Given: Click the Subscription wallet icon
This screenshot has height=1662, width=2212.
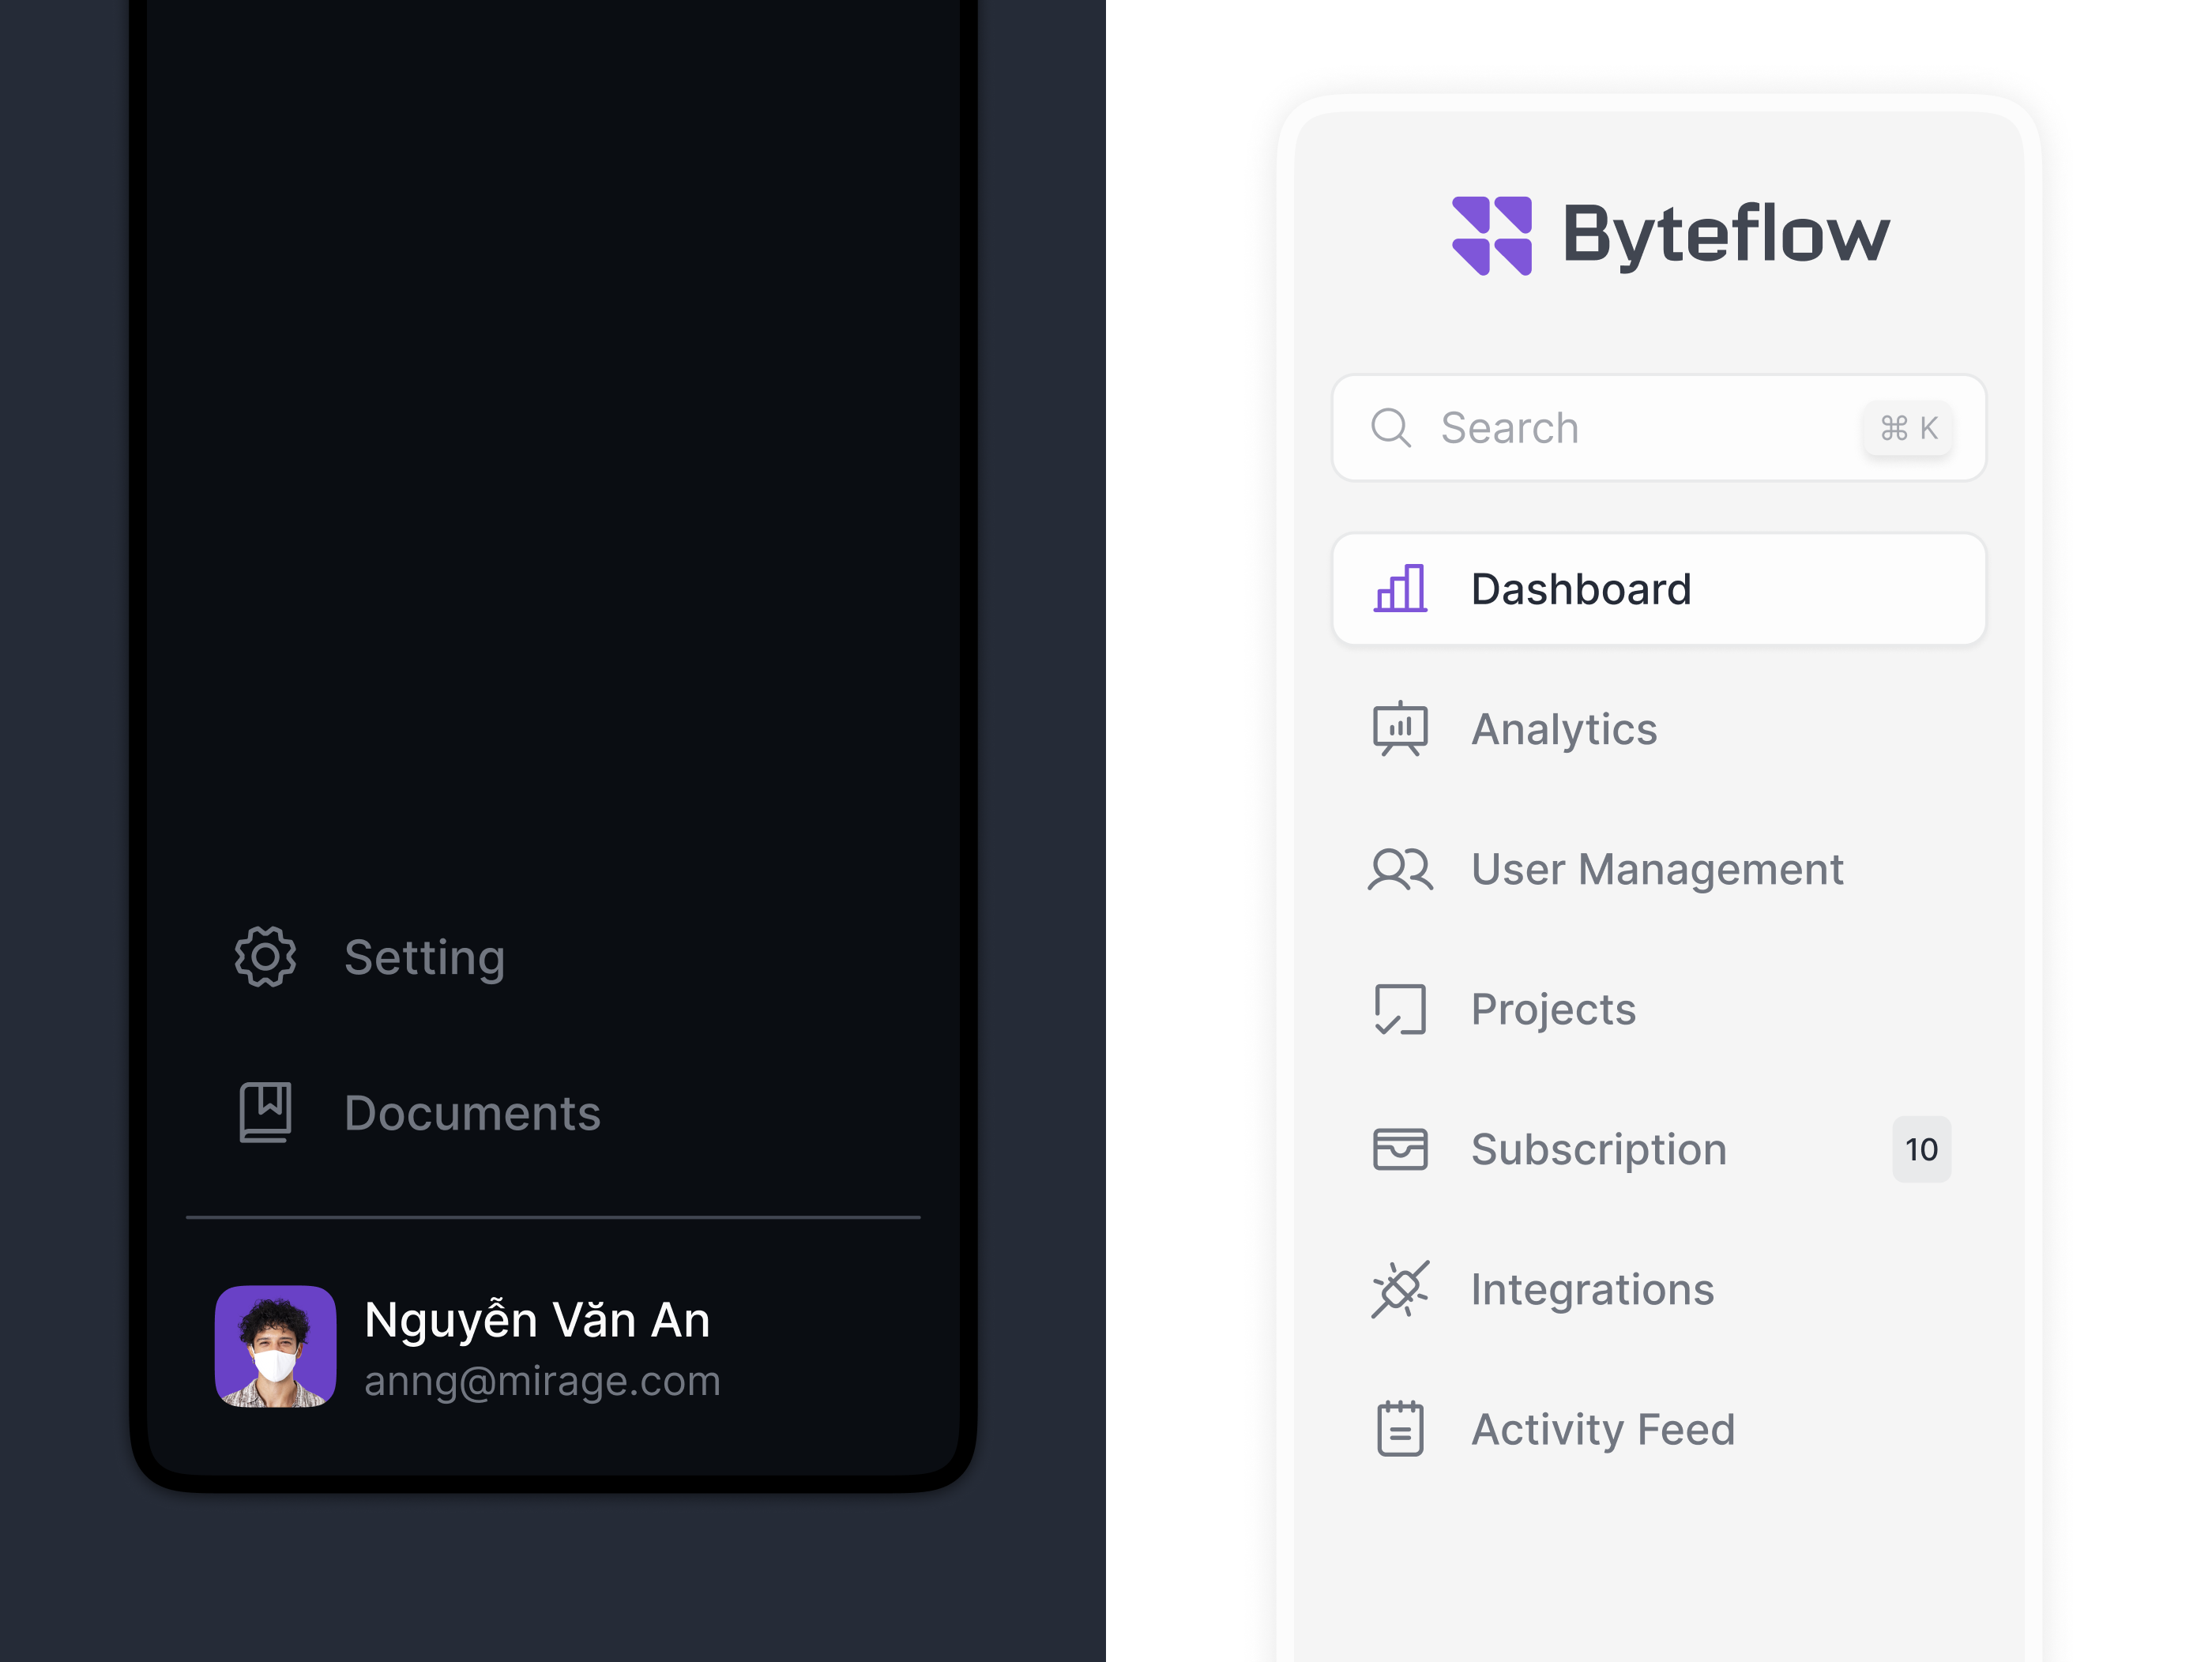Looking at the screenshot, I should tap(1400, 1149).
